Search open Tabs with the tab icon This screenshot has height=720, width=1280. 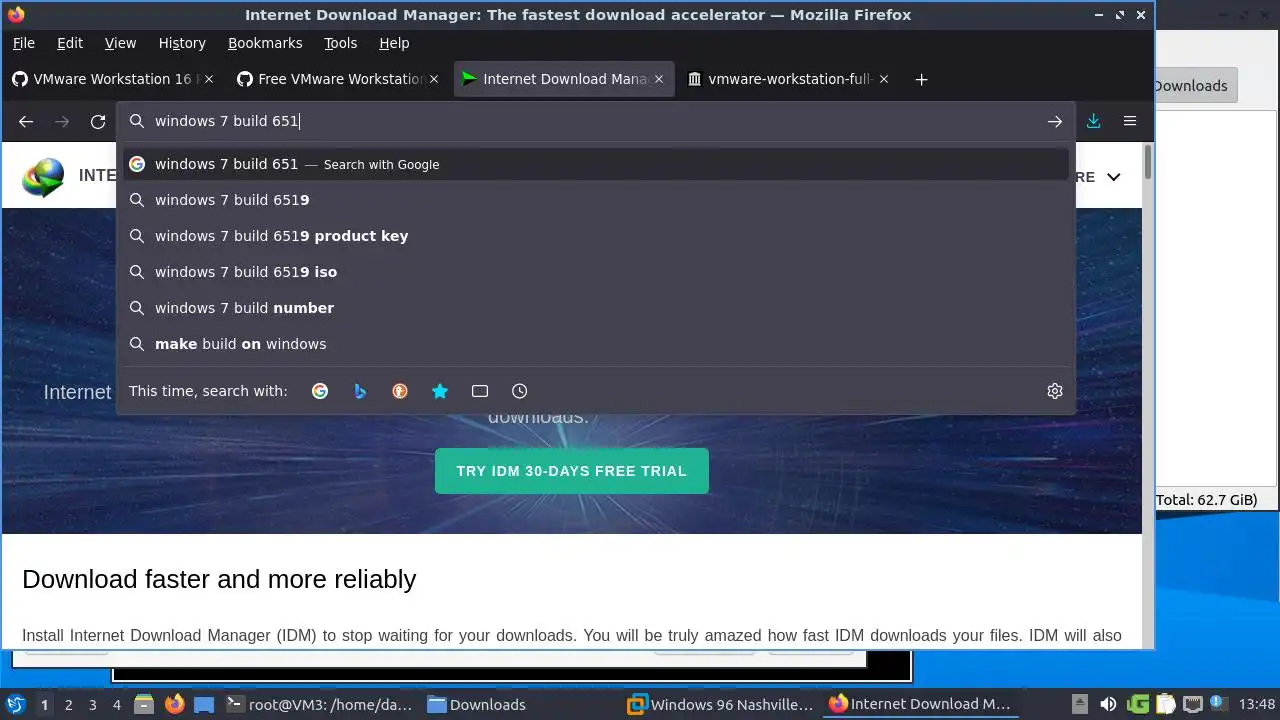click(x=480, y=391)
